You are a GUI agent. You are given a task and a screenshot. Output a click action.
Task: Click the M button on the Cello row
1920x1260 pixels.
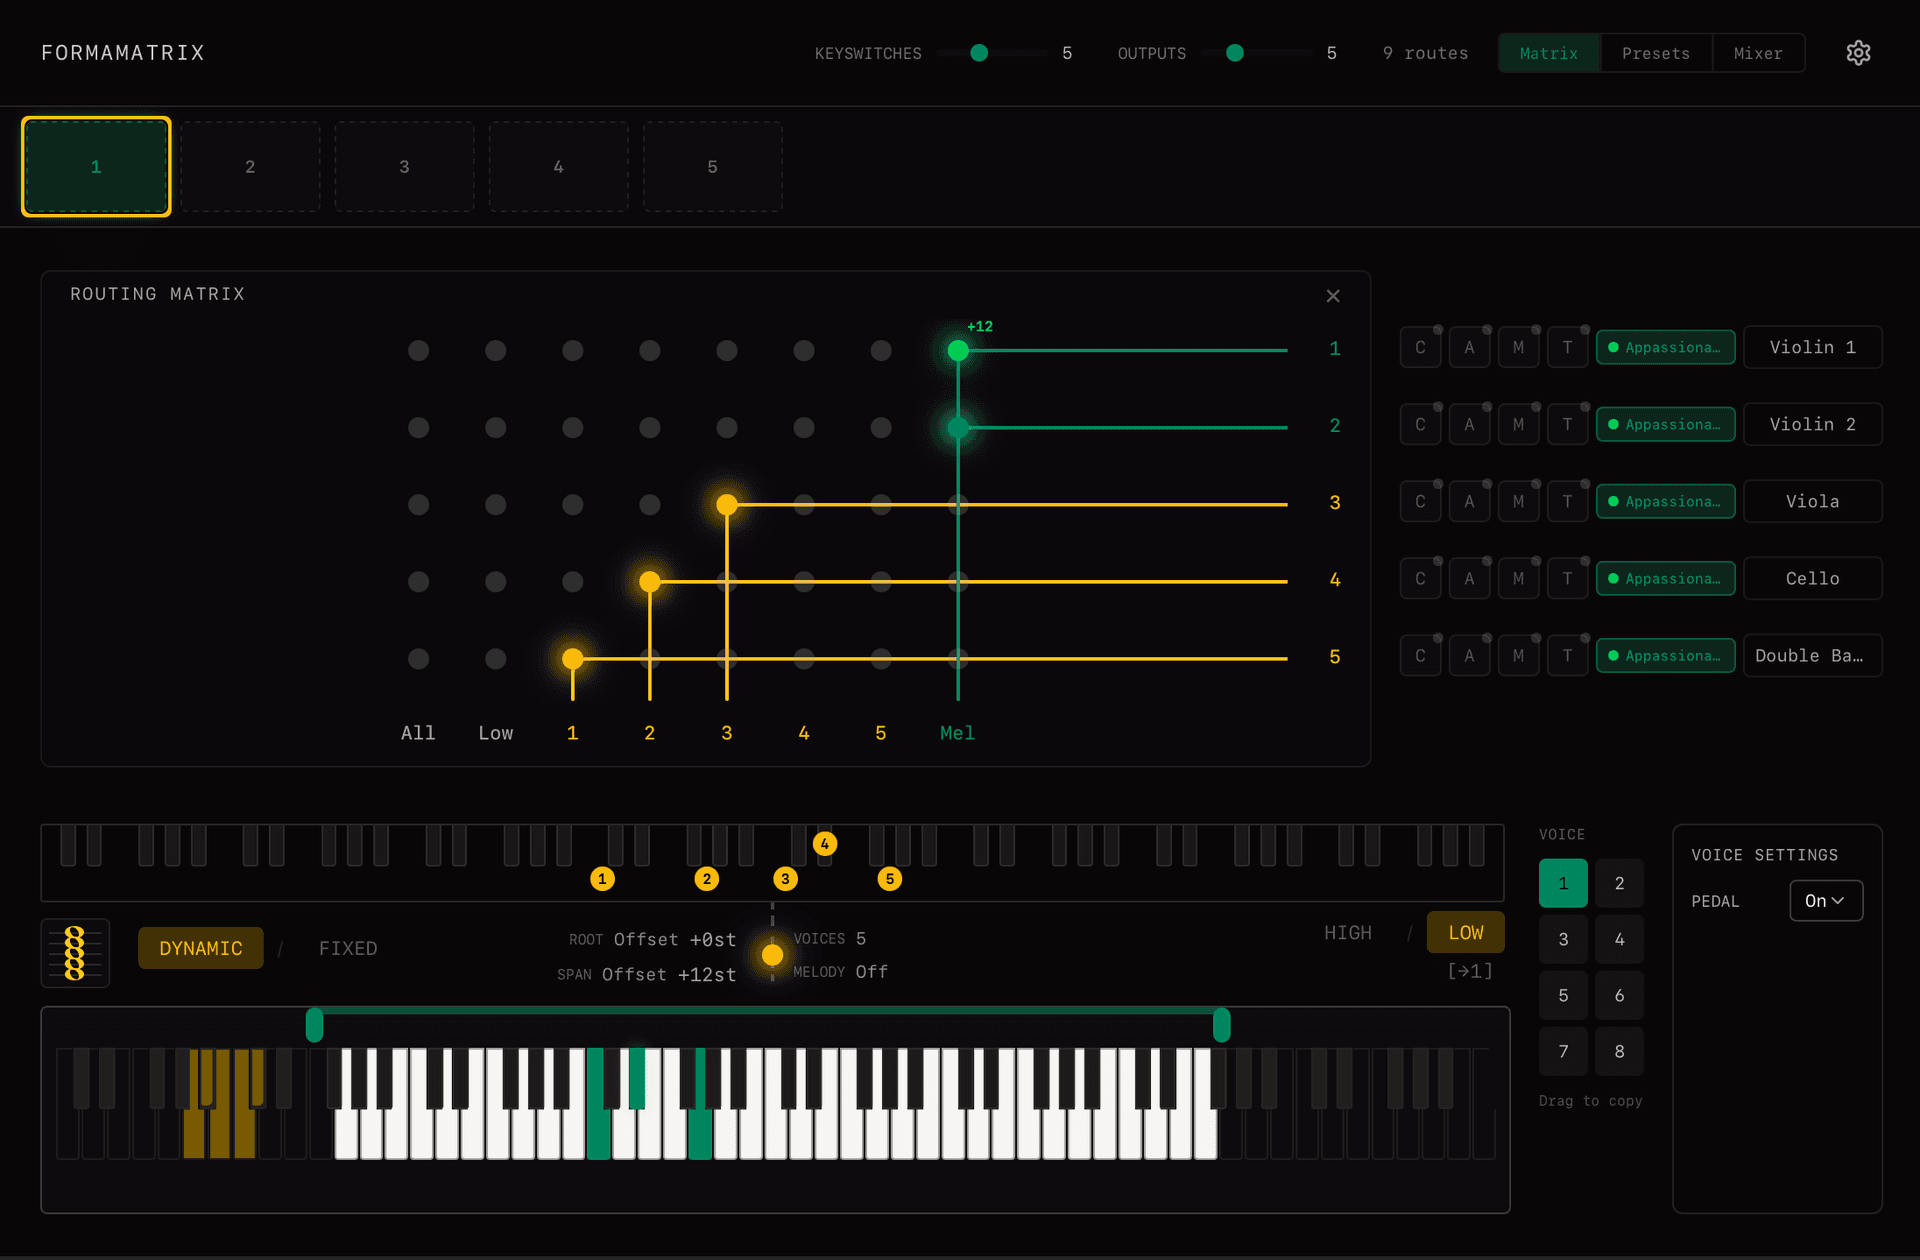tap(1518, 578)
